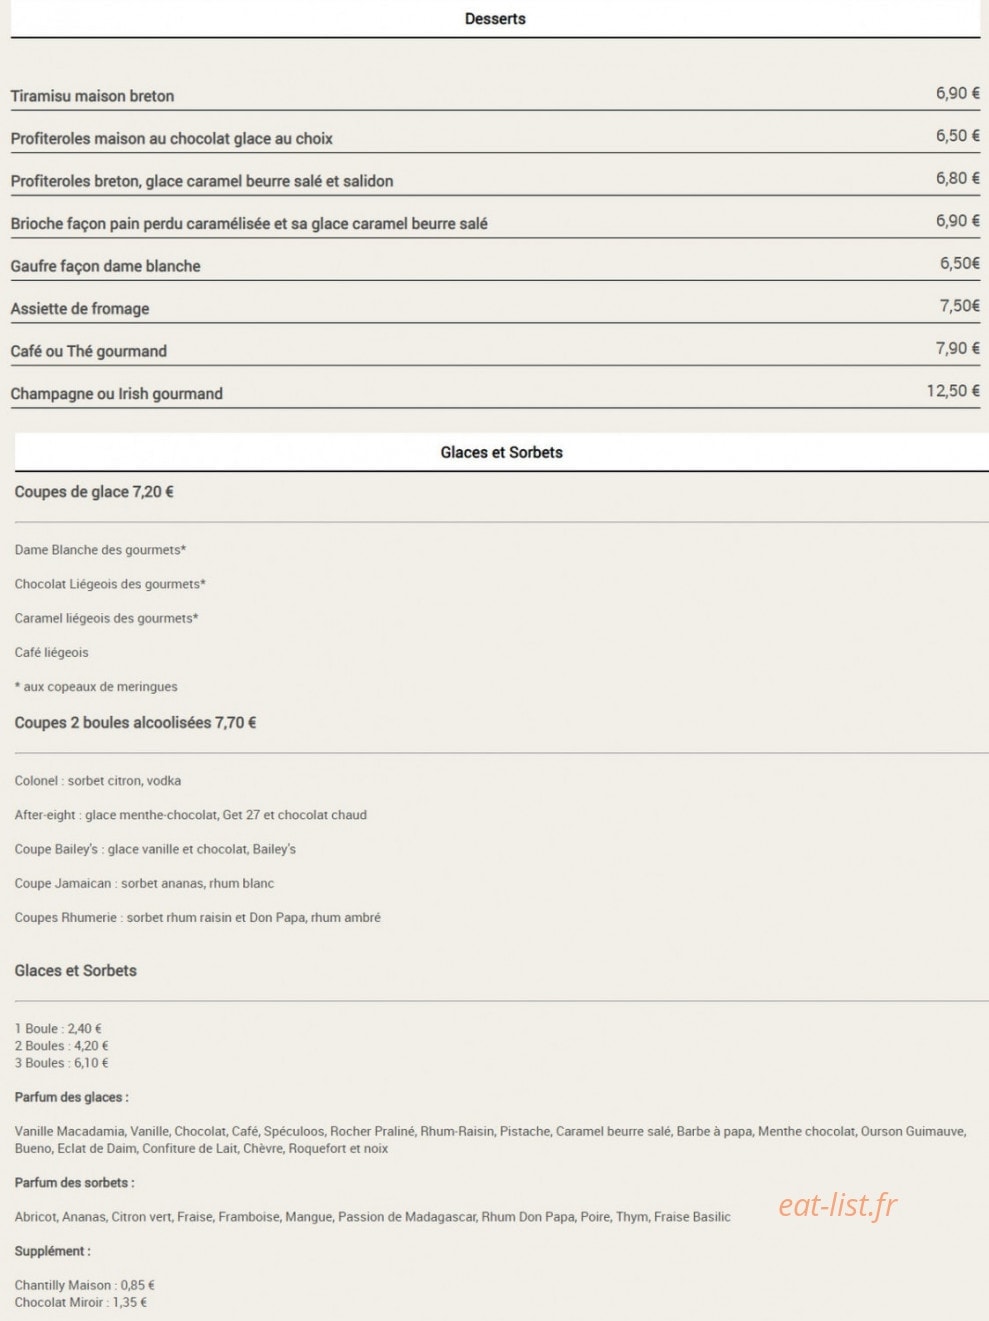Viewport: 989px width, 1321px height.
Task: Select Colonel sorbet citron, vodka
Action: pos(97,780)
